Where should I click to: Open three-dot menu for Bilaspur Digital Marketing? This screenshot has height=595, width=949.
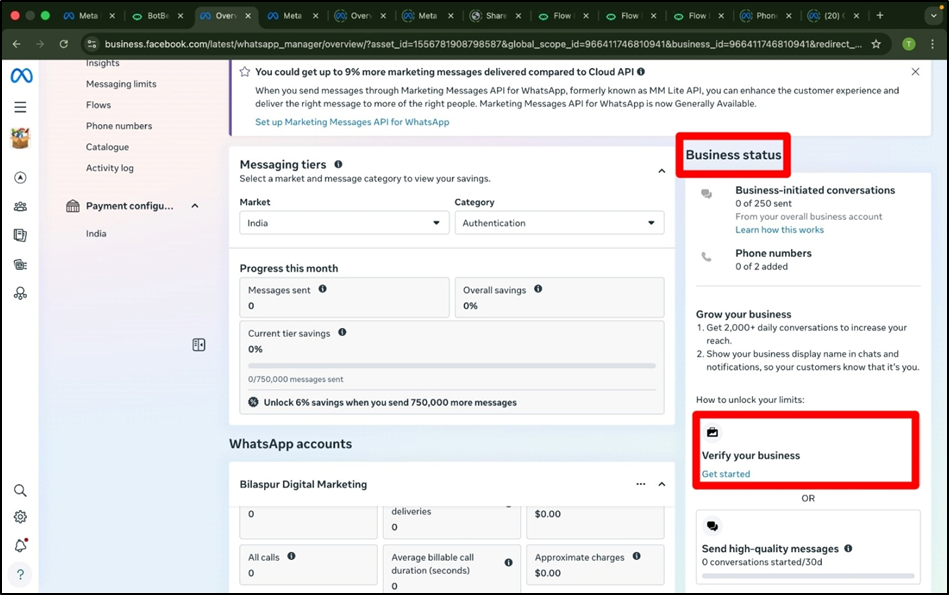click(x=641, y=484)
